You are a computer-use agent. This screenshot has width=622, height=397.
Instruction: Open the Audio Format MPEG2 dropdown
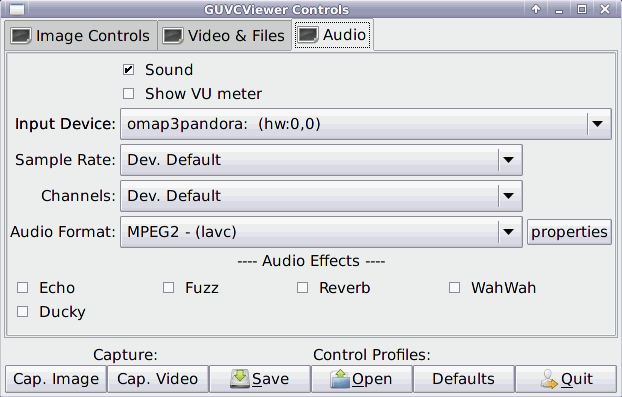coord(321,232)
